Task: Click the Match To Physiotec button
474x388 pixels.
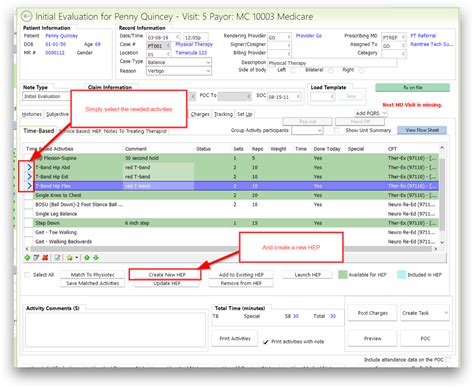Action: (x=93, y=275)
